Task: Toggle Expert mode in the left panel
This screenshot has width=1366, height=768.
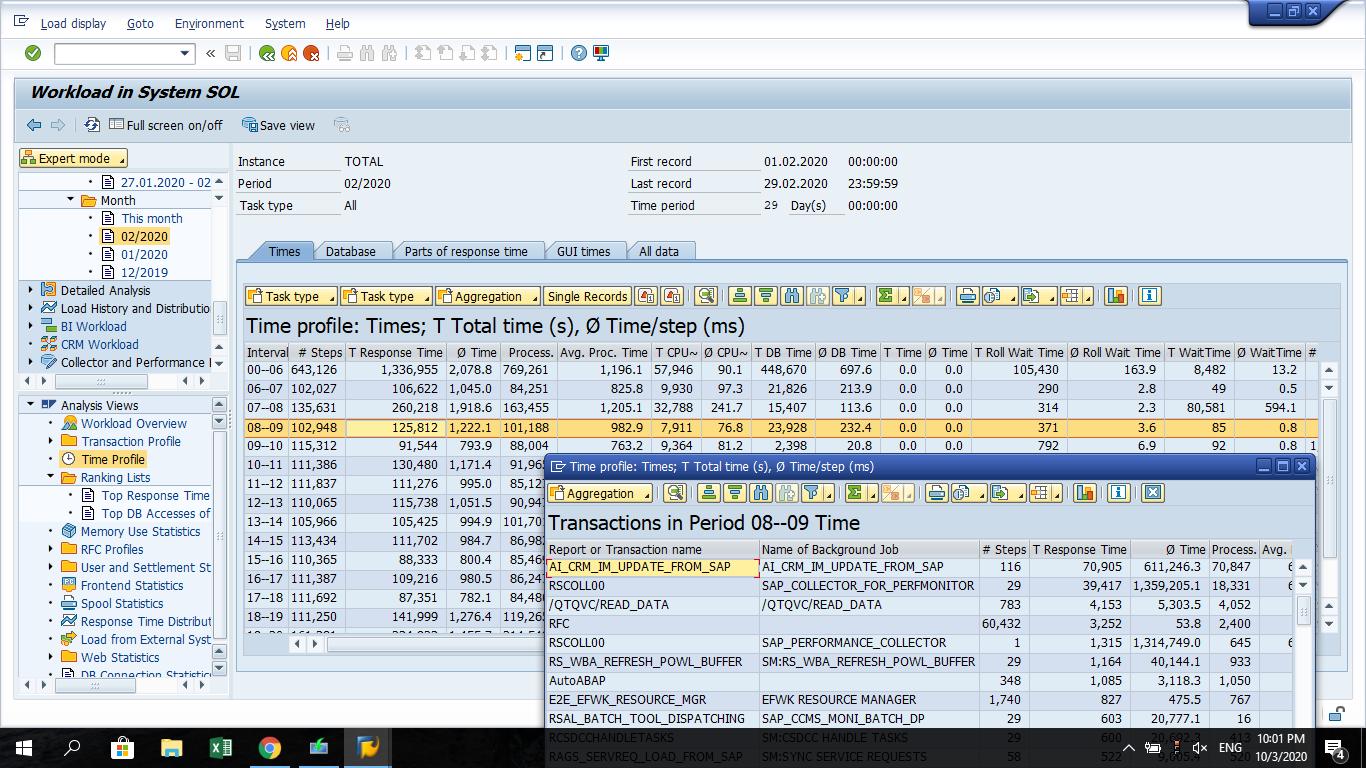Action: 72,157
